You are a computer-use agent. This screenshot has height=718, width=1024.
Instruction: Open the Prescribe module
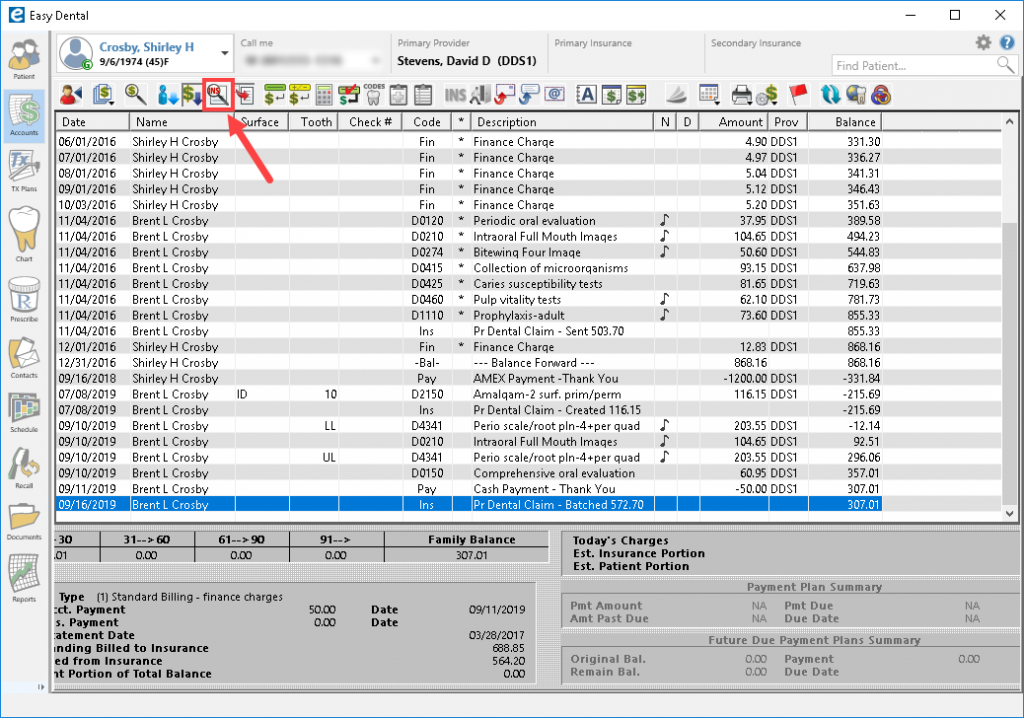pos(24,299)
